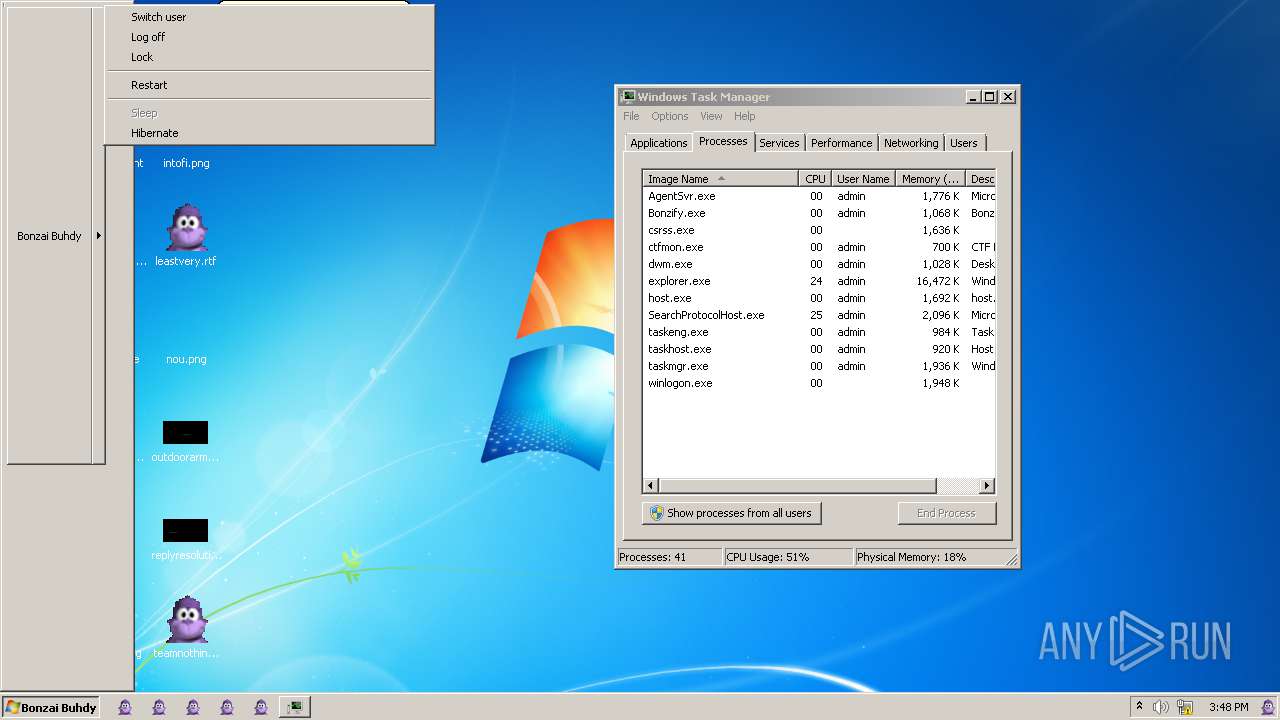Open the Options menu in Task Manager
The width and height of the screenshot is (1280, 720).
pos(670,116)
